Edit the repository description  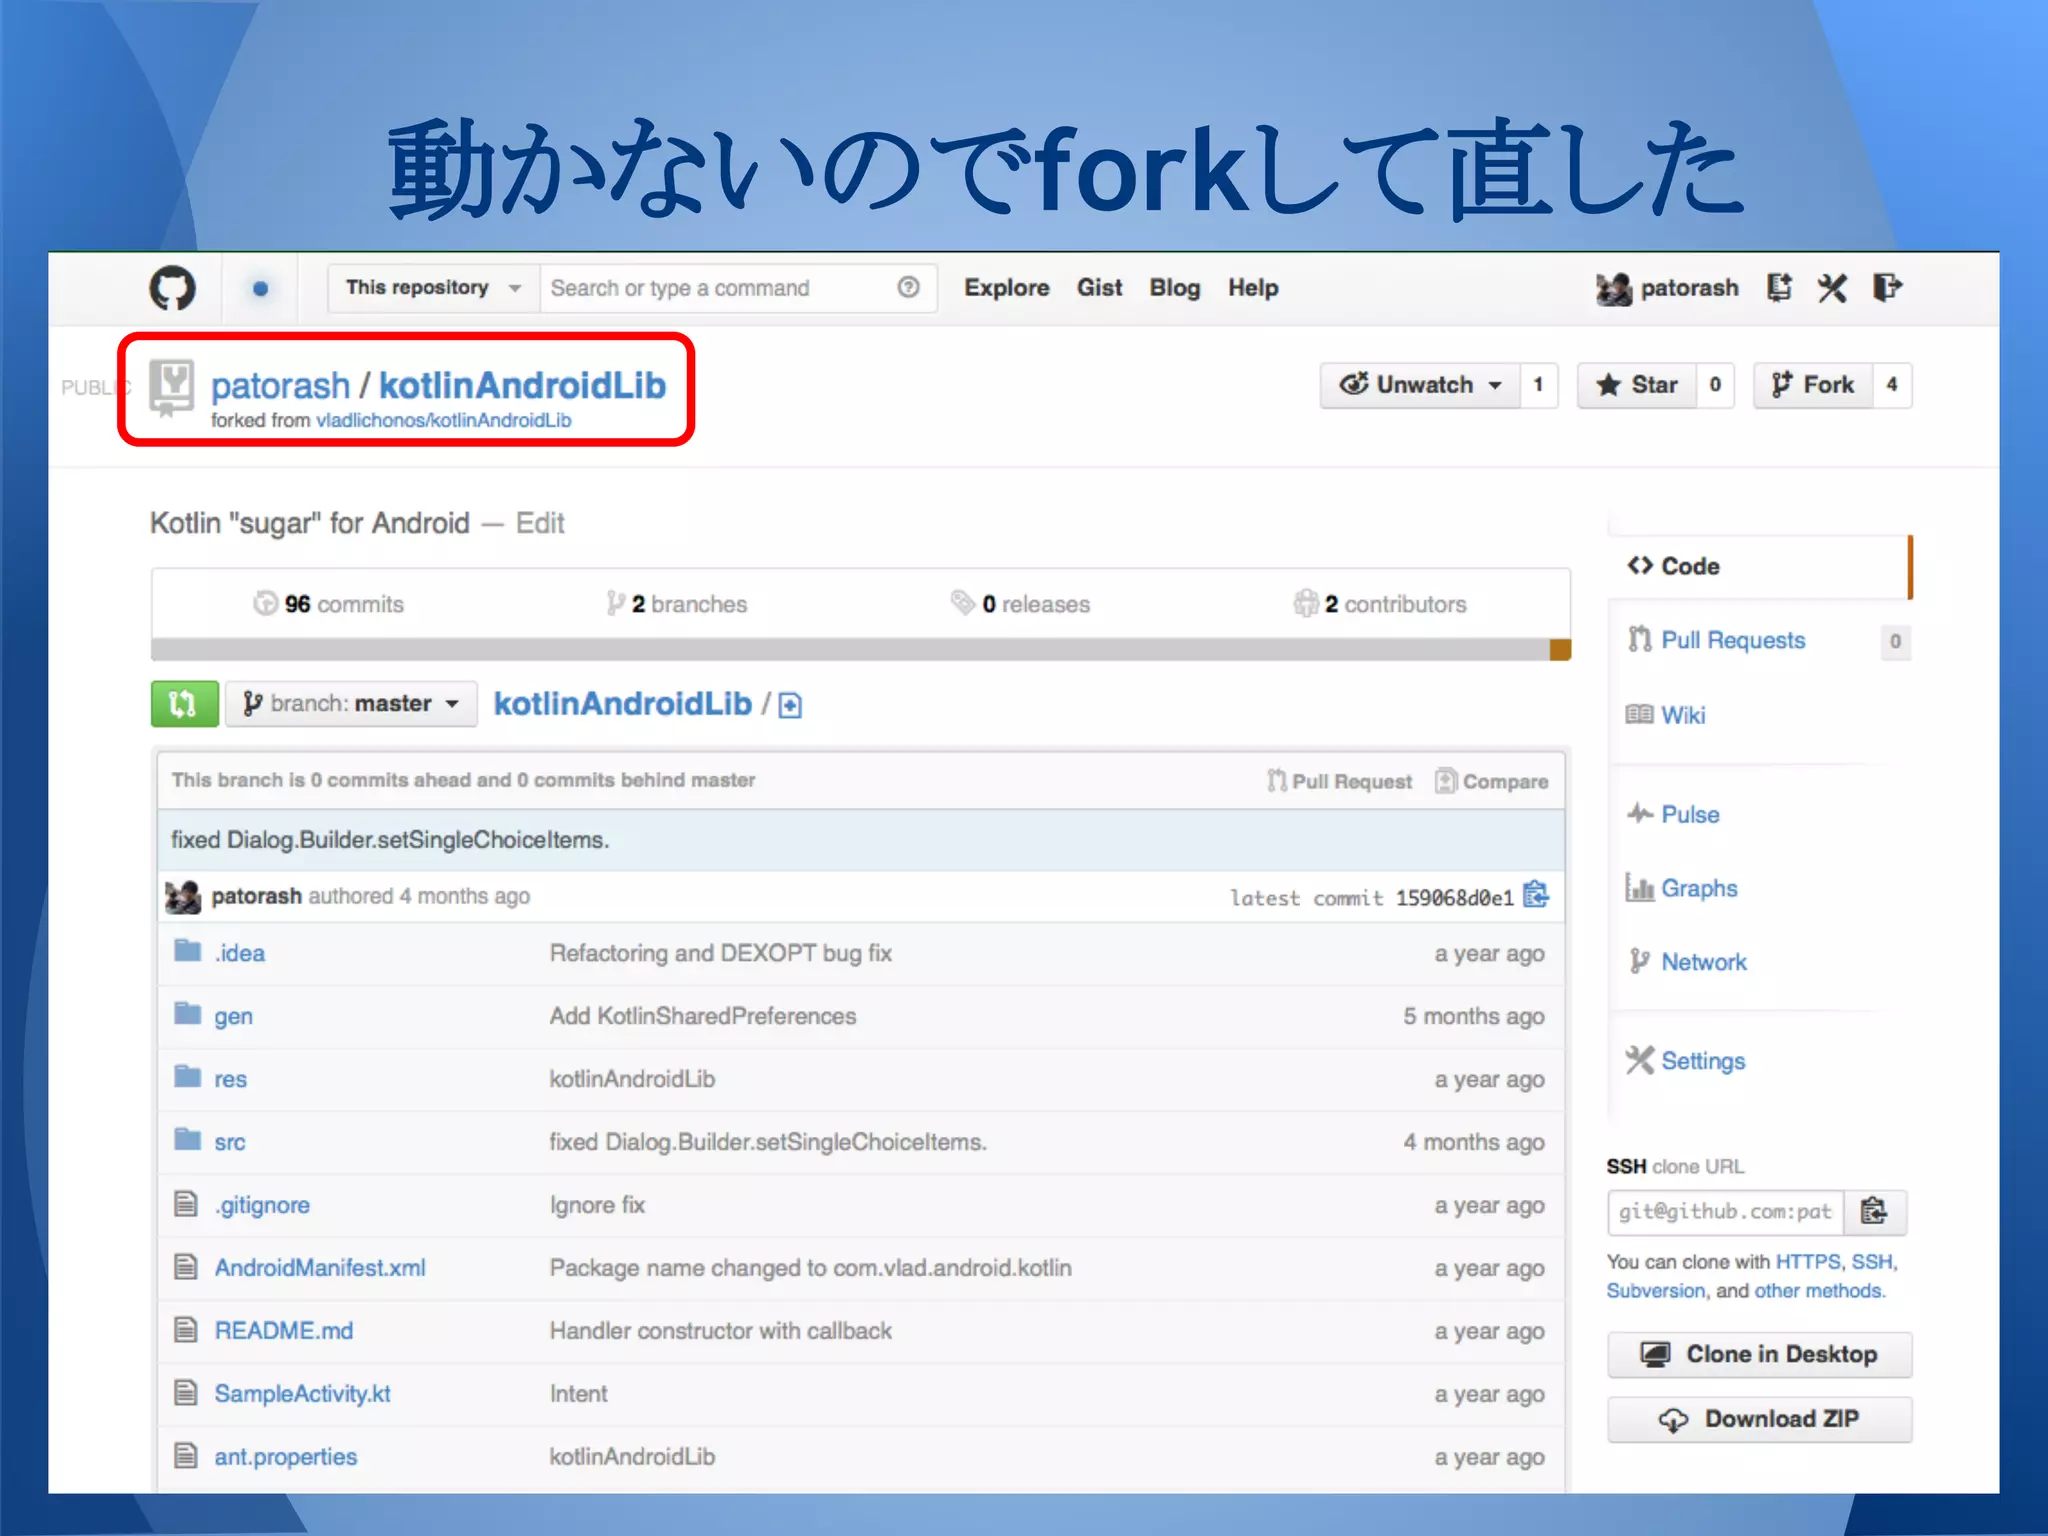pos(540,523)
